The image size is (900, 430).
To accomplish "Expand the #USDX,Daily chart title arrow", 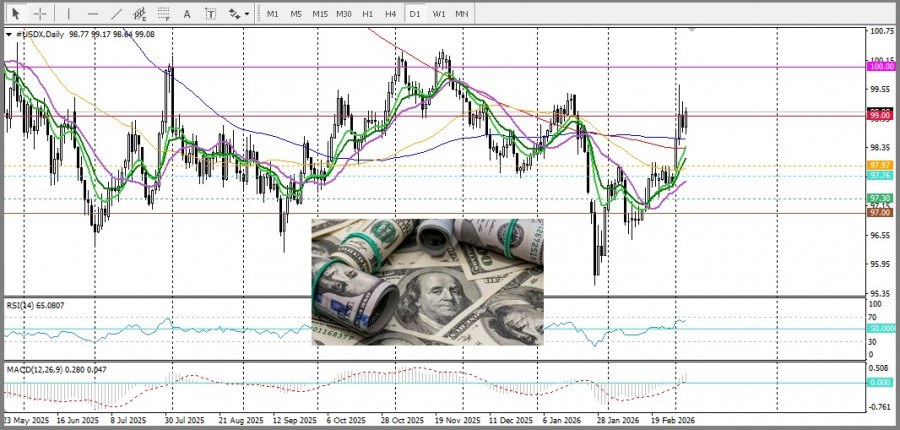I will tap(9, 34).
